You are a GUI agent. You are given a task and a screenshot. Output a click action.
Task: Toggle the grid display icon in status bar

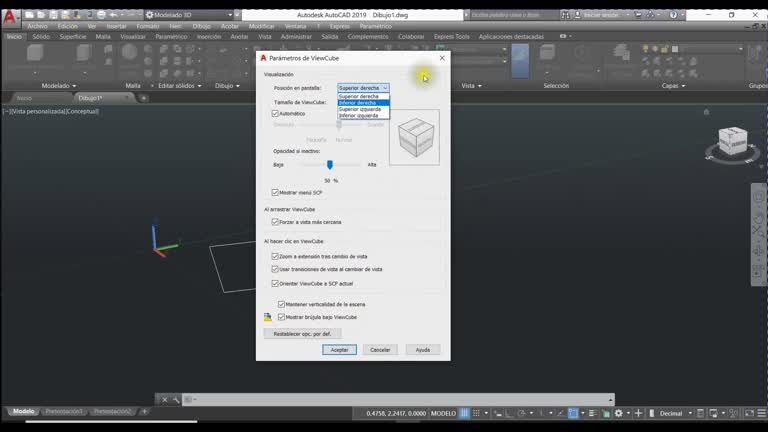click(x=464, y=413)
